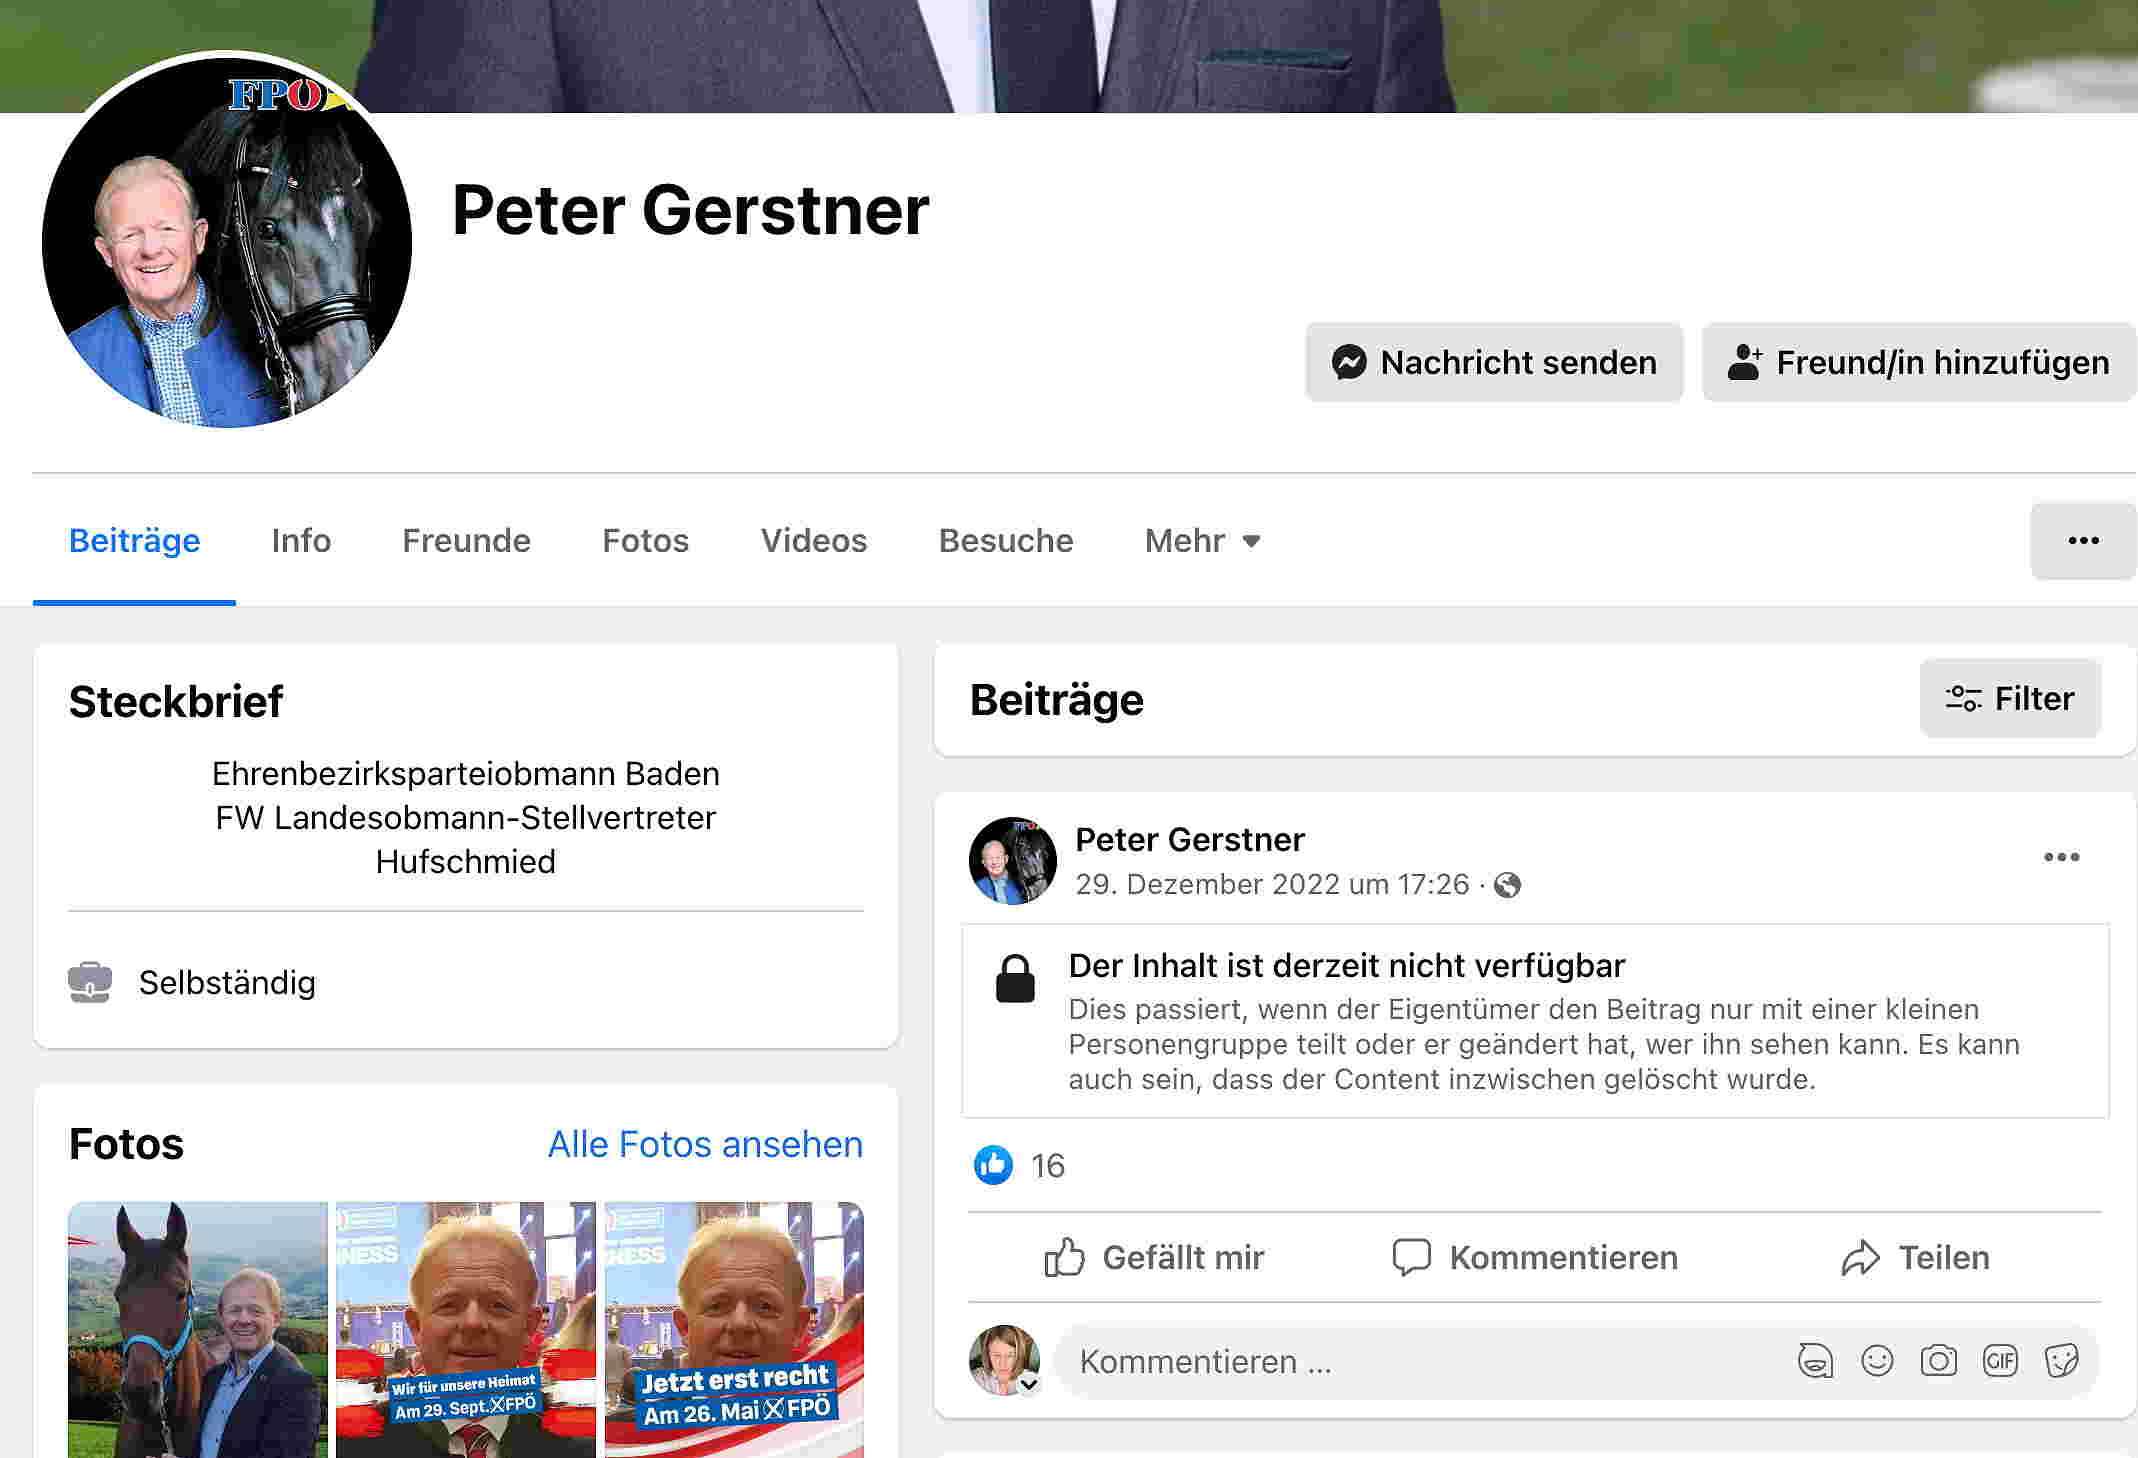Open the 'Jetzt erst recht' photo
The width and height of the screenshot is (2138, 1458).
point(734,1329)
